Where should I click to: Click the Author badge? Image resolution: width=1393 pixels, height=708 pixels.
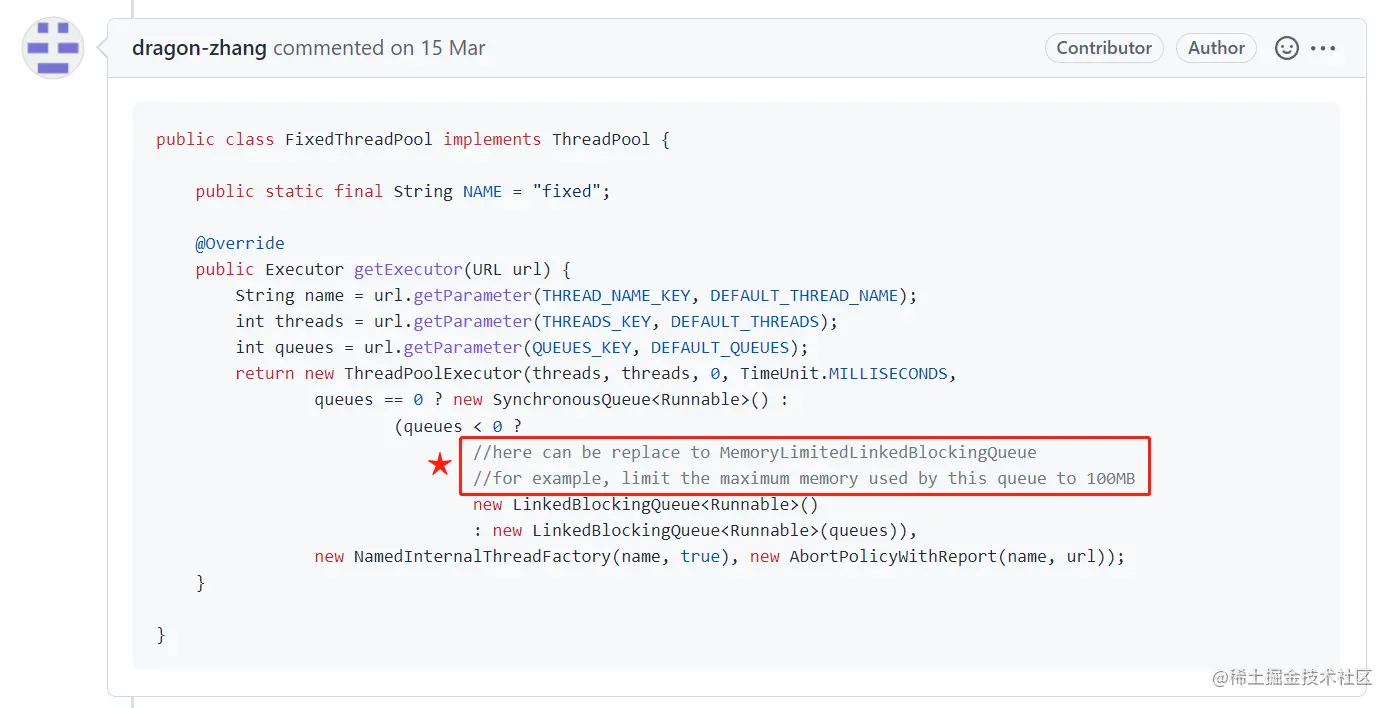(1216, 48)
